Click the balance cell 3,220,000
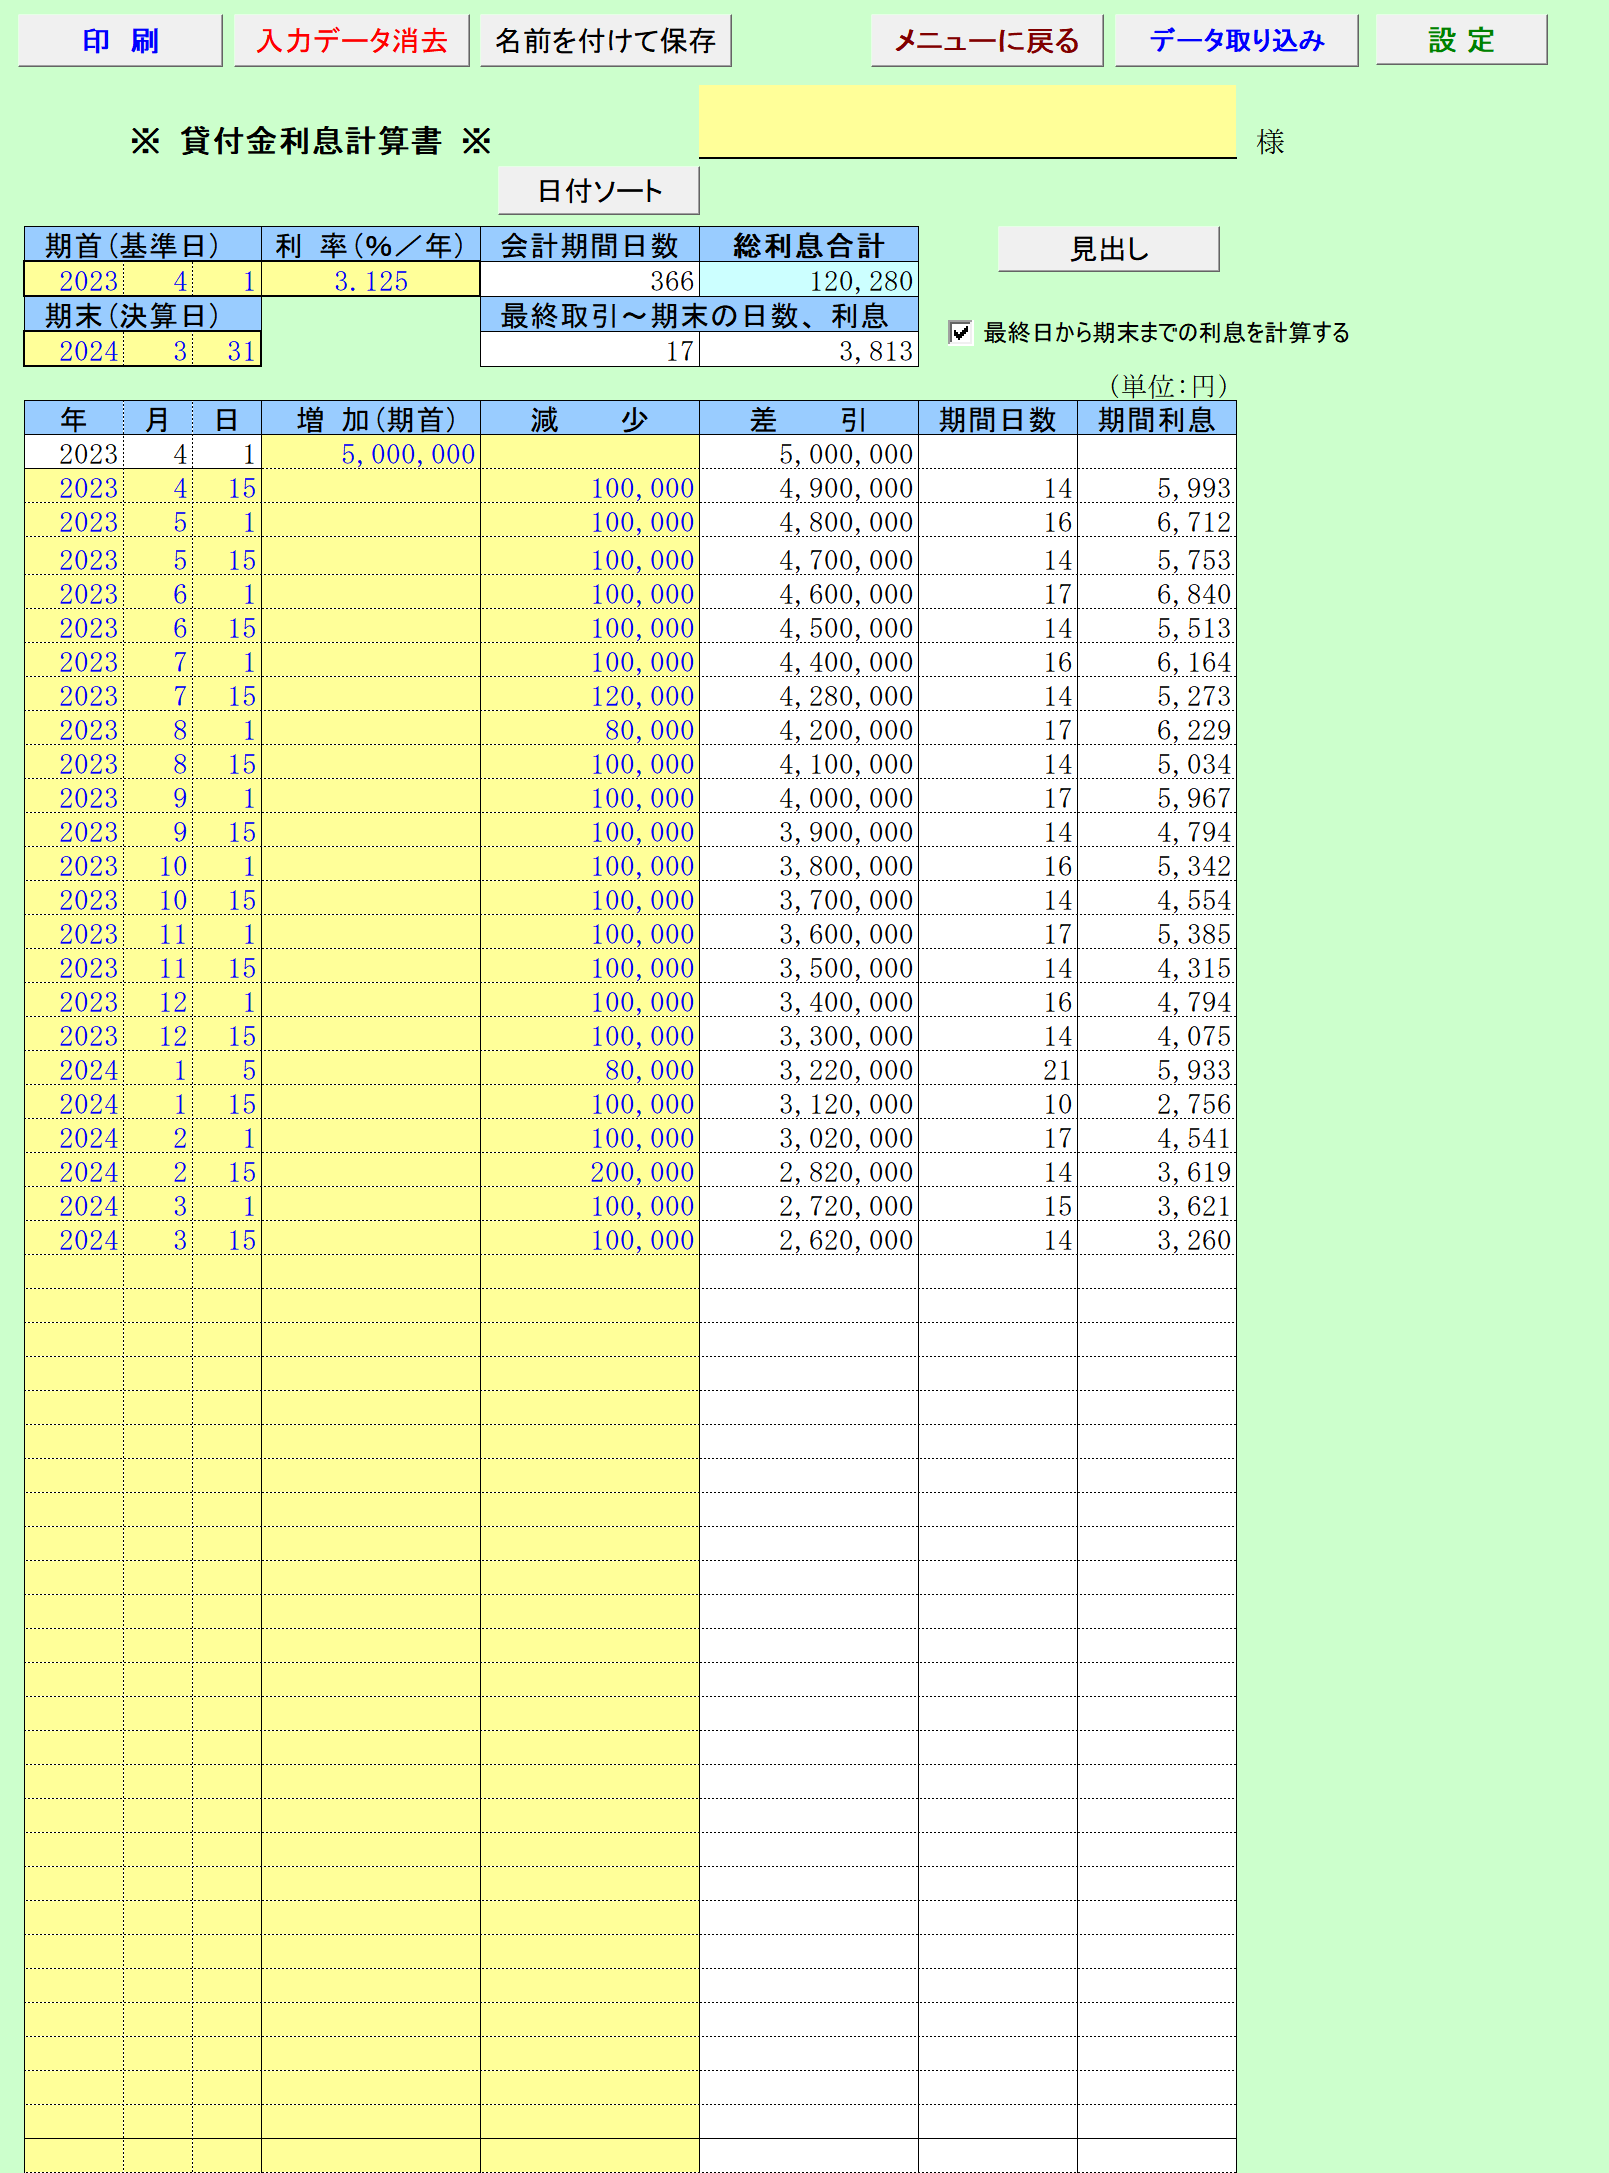The width and height of the screenshot is (1609, 2173). tap(809, 1070)
